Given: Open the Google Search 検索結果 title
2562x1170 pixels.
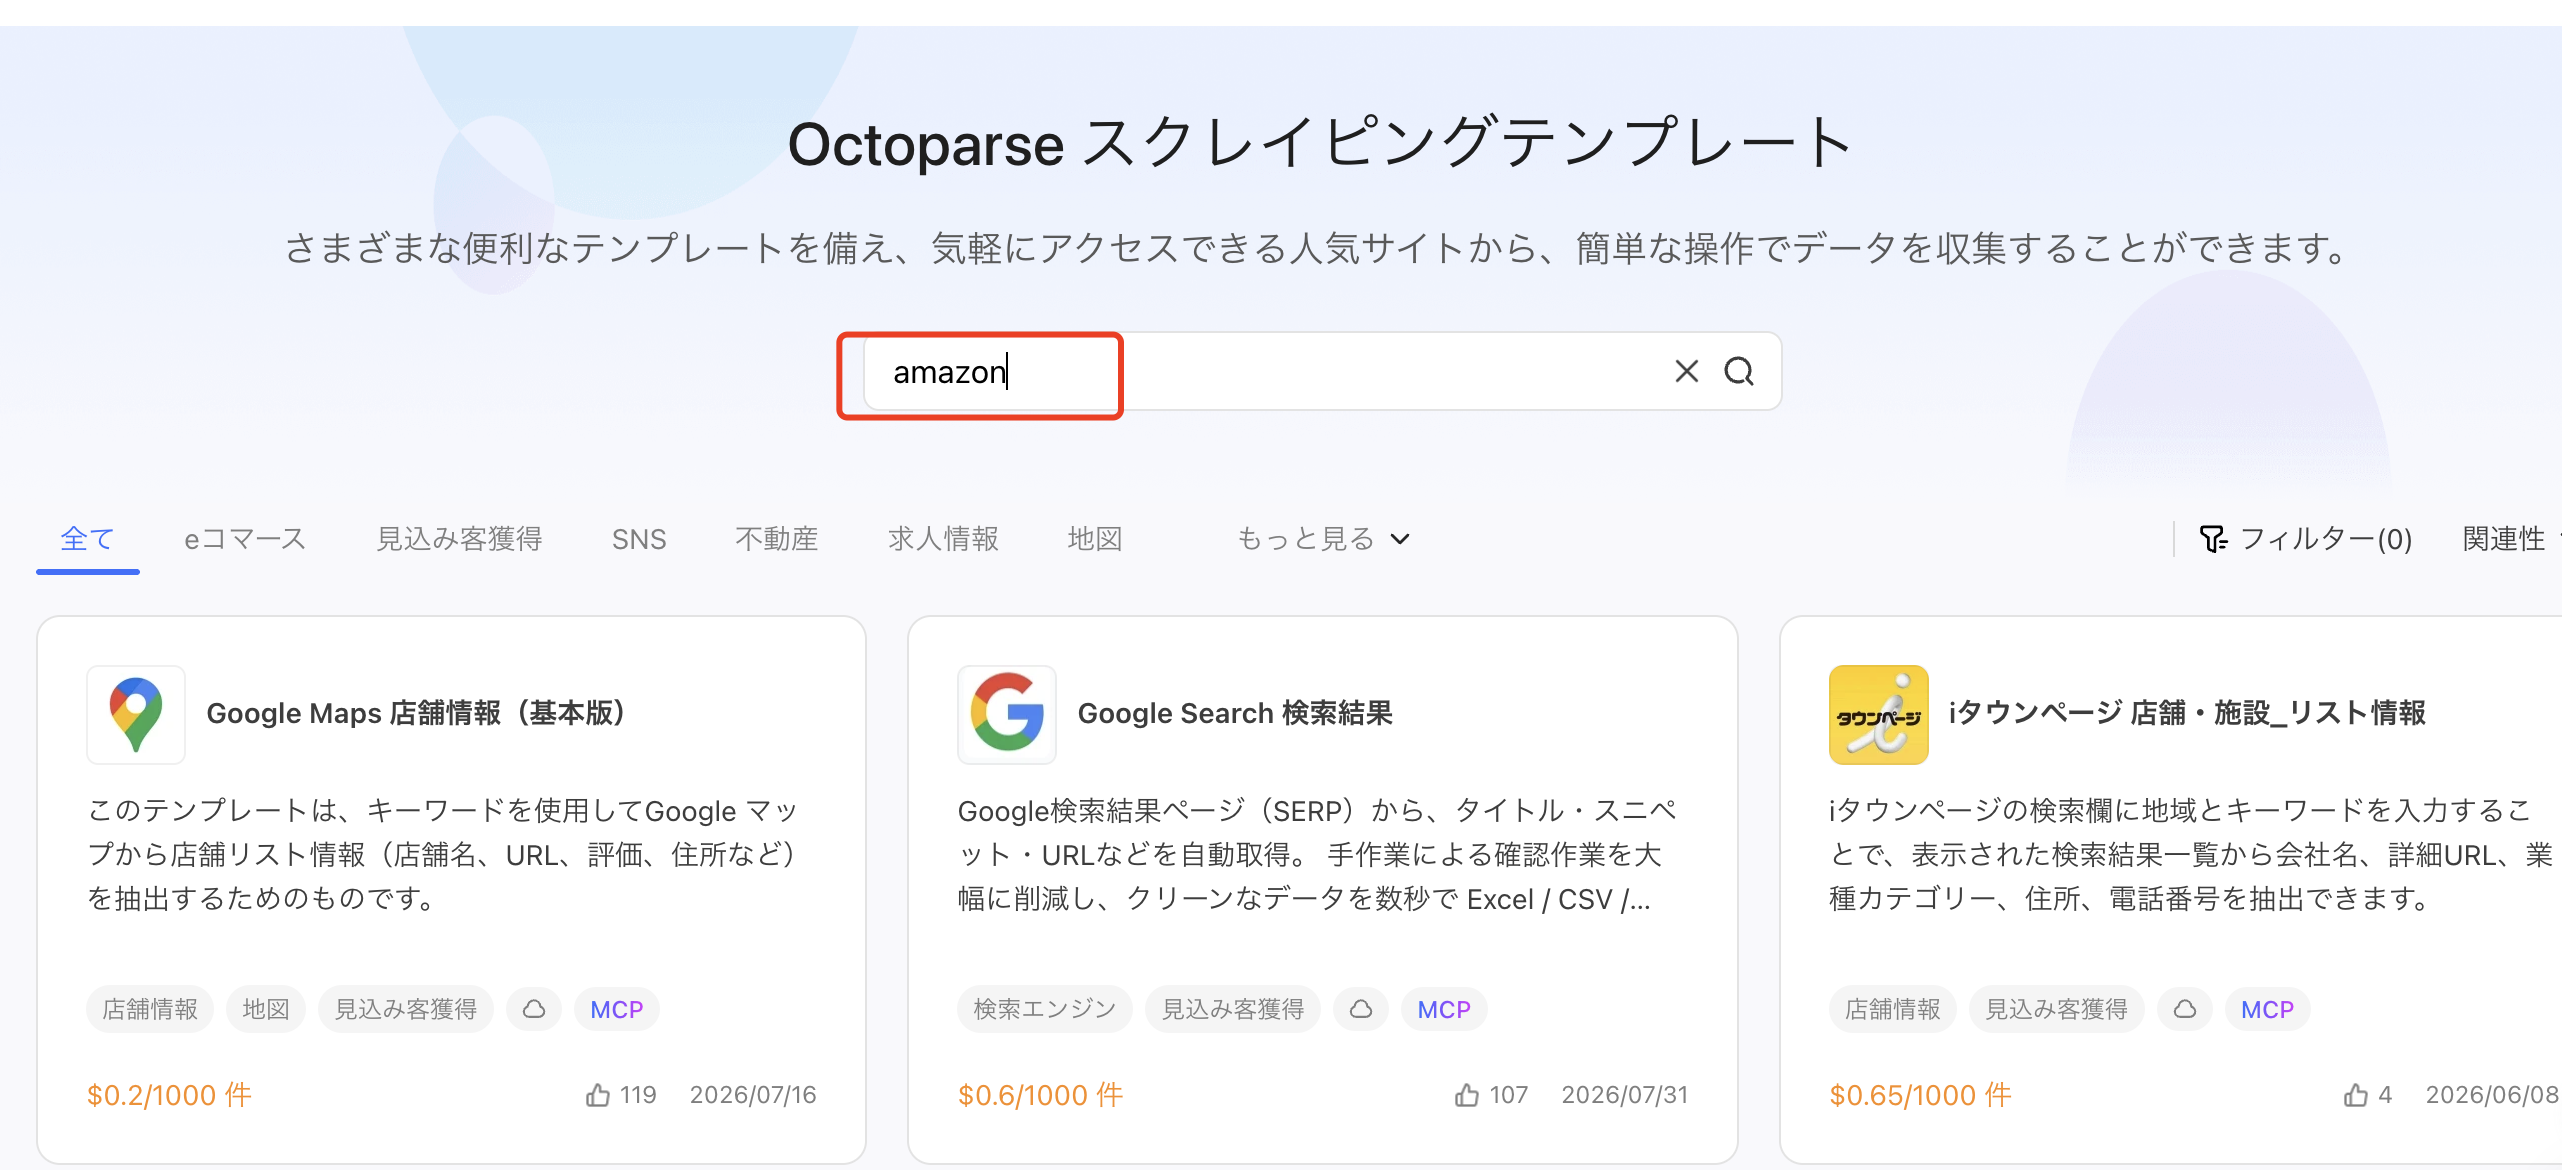Looking at the screenshot, I should point(1235,713).
